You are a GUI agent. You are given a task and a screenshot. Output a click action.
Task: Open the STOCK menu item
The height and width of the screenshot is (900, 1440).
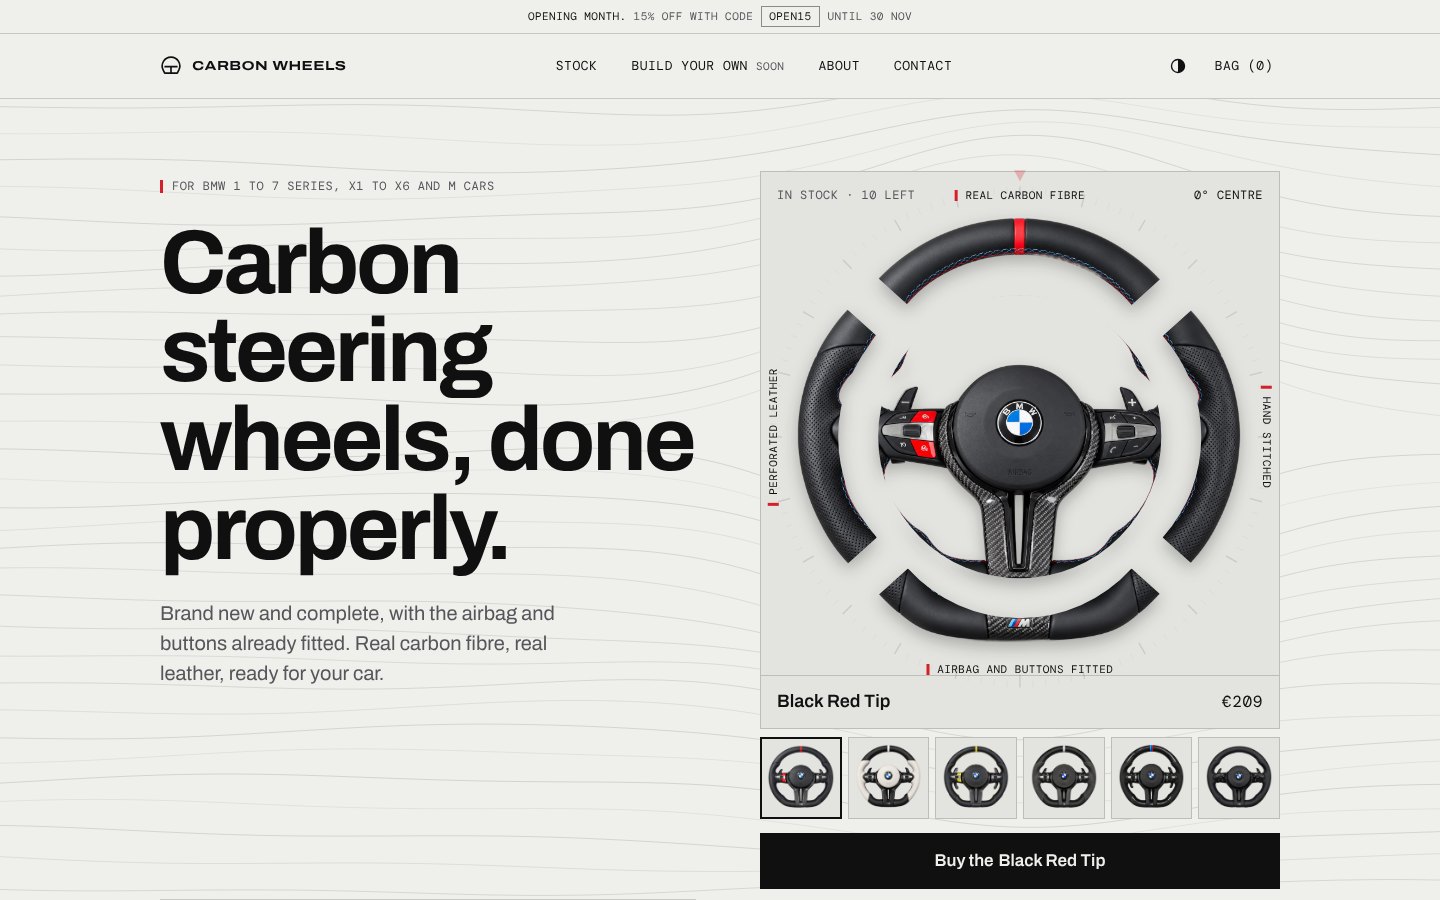[576, 66]
